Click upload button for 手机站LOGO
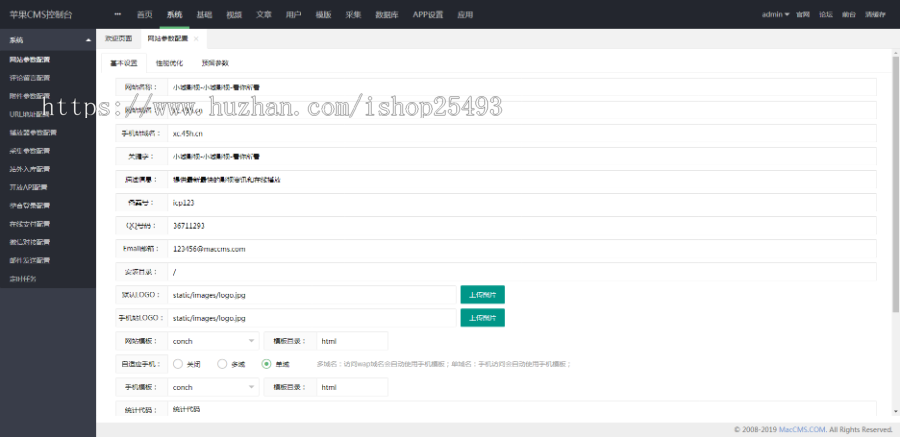 482,317
